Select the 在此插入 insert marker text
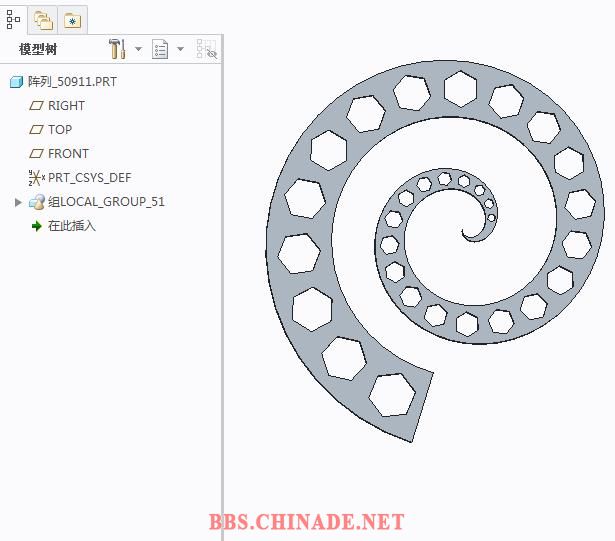This screenshot has width=615, height=541. pyautogui.click(x=72, y=226)
